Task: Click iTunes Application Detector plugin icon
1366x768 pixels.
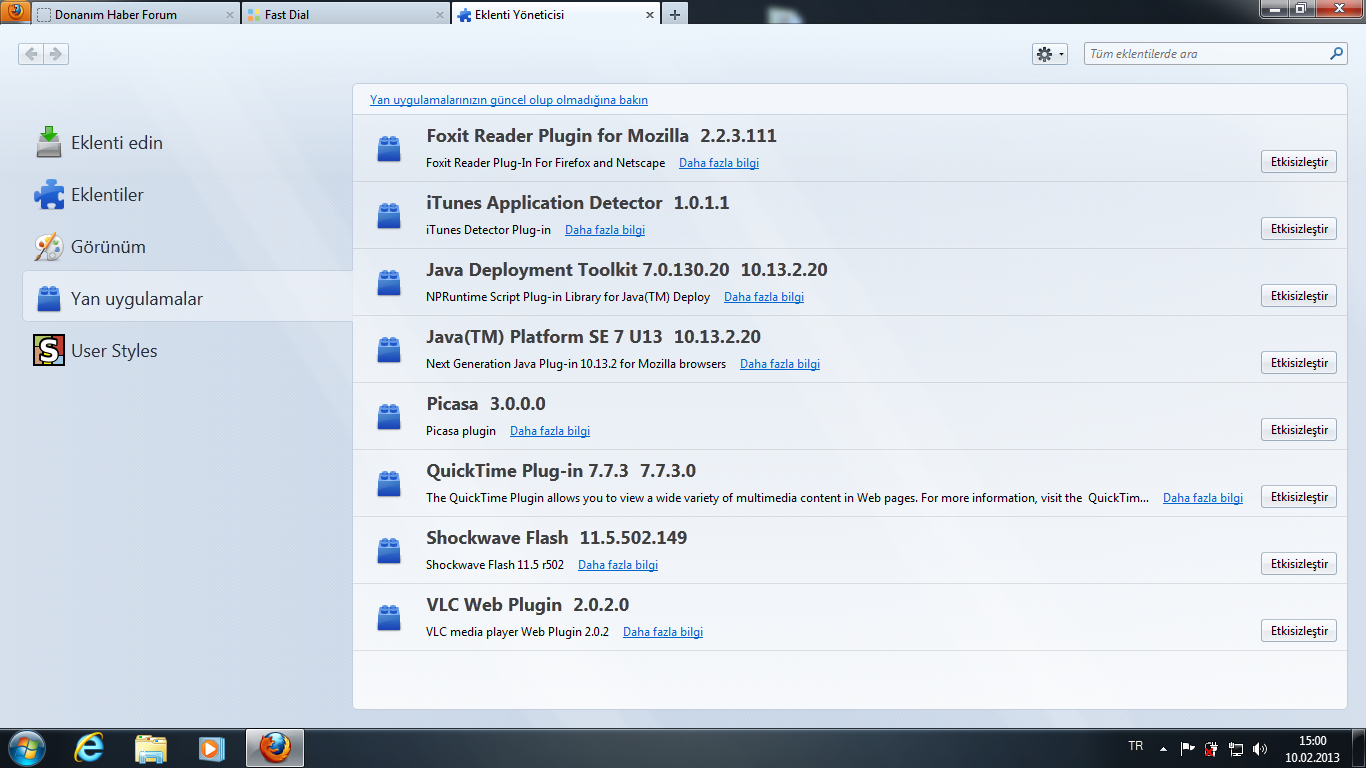Action: [389, 215]
